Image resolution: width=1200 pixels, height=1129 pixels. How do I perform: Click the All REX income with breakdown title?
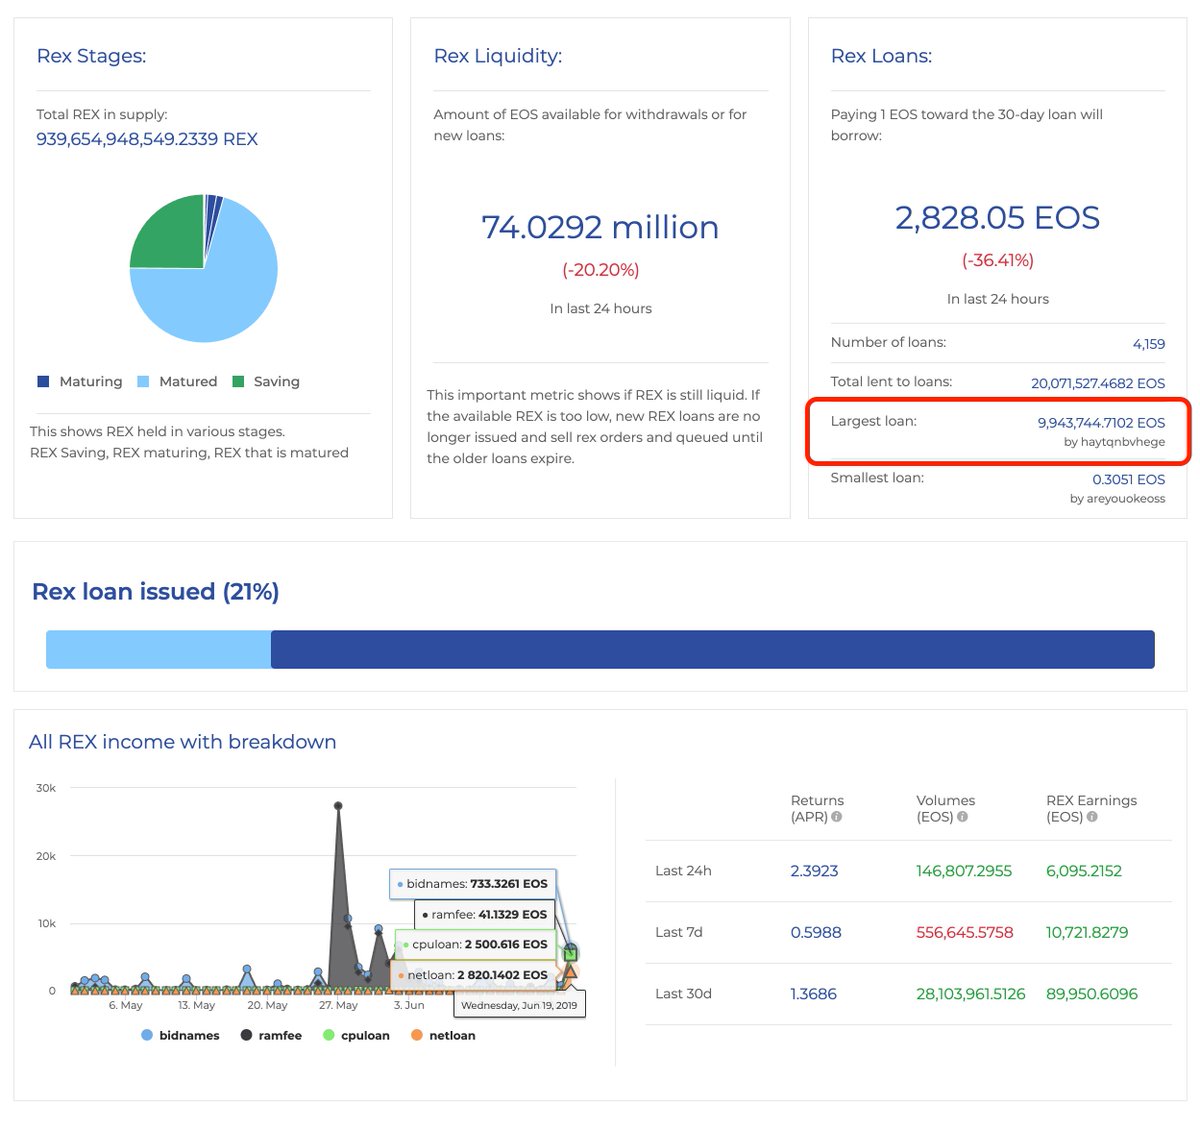point(183,742)
